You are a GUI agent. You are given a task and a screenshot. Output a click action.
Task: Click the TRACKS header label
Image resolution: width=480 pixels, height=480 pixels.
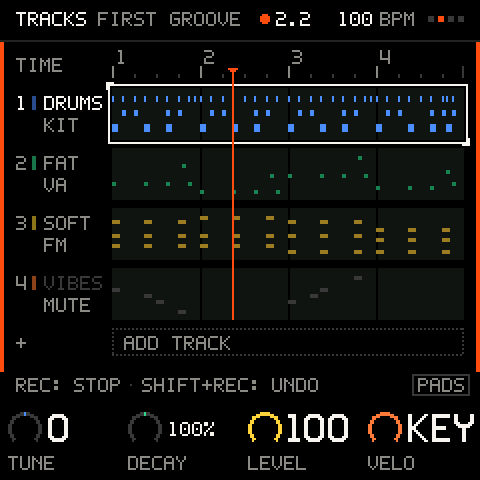click(x=51, y=19)
